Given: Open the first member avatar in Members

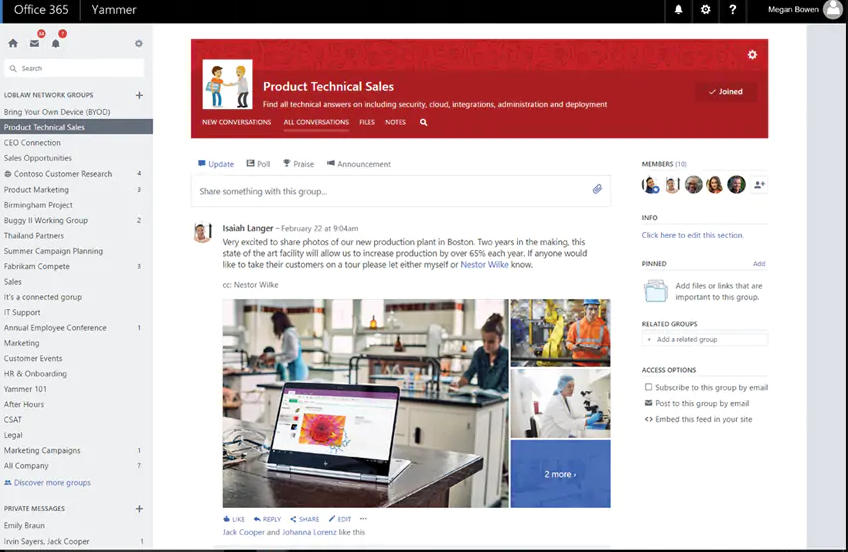Looking at the screenshot, I should coord(651,185).
